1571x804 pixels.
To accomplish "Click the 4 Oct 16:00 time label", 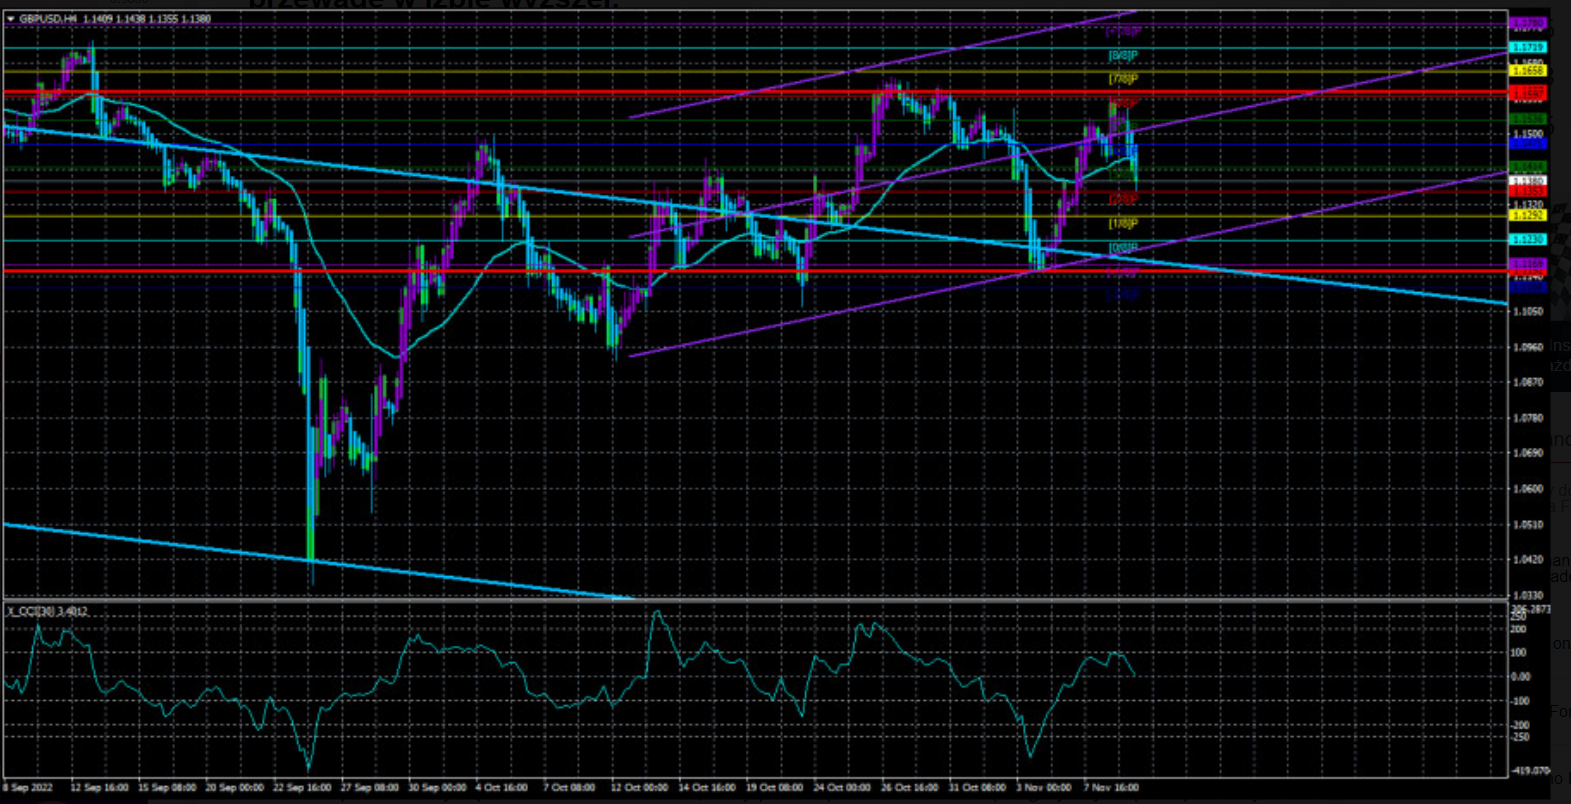I will (502, 788).
